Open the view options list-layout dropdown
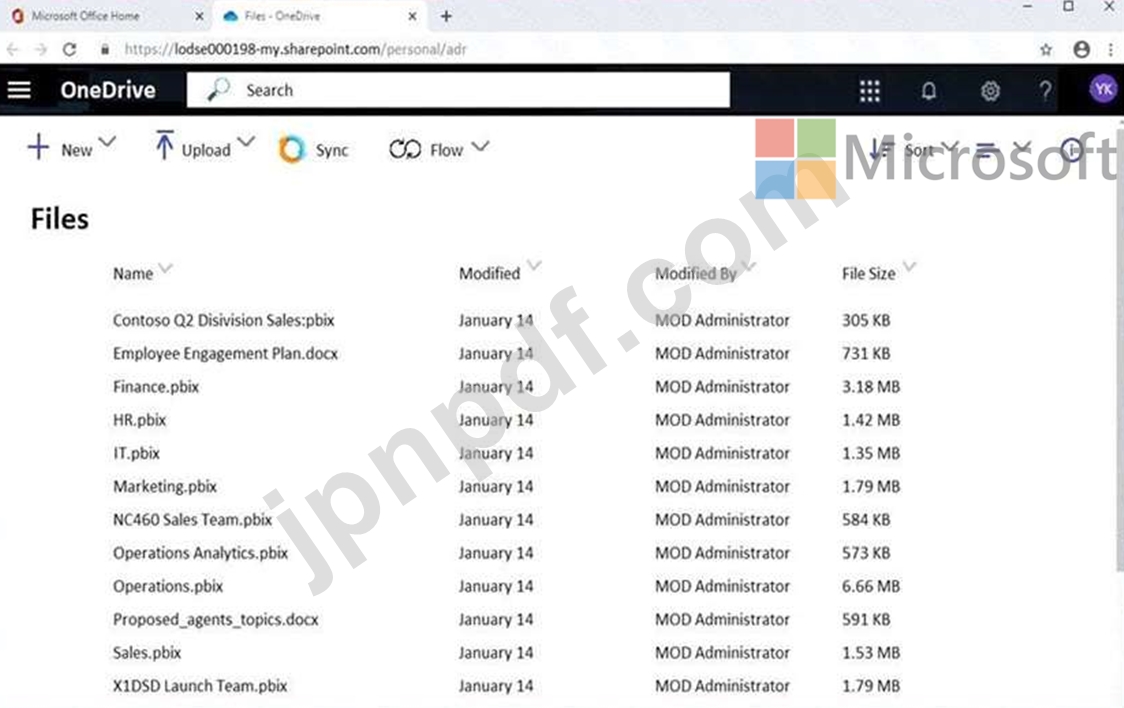 (1003, 149)
